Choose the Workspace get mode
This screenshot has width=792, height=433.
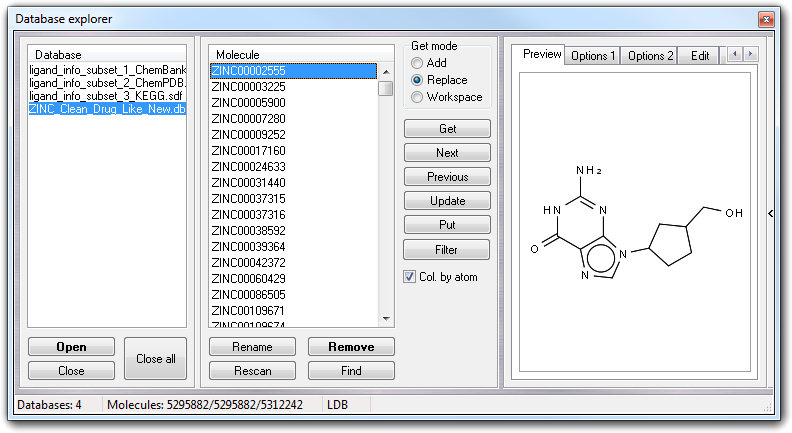pos(416,97)
